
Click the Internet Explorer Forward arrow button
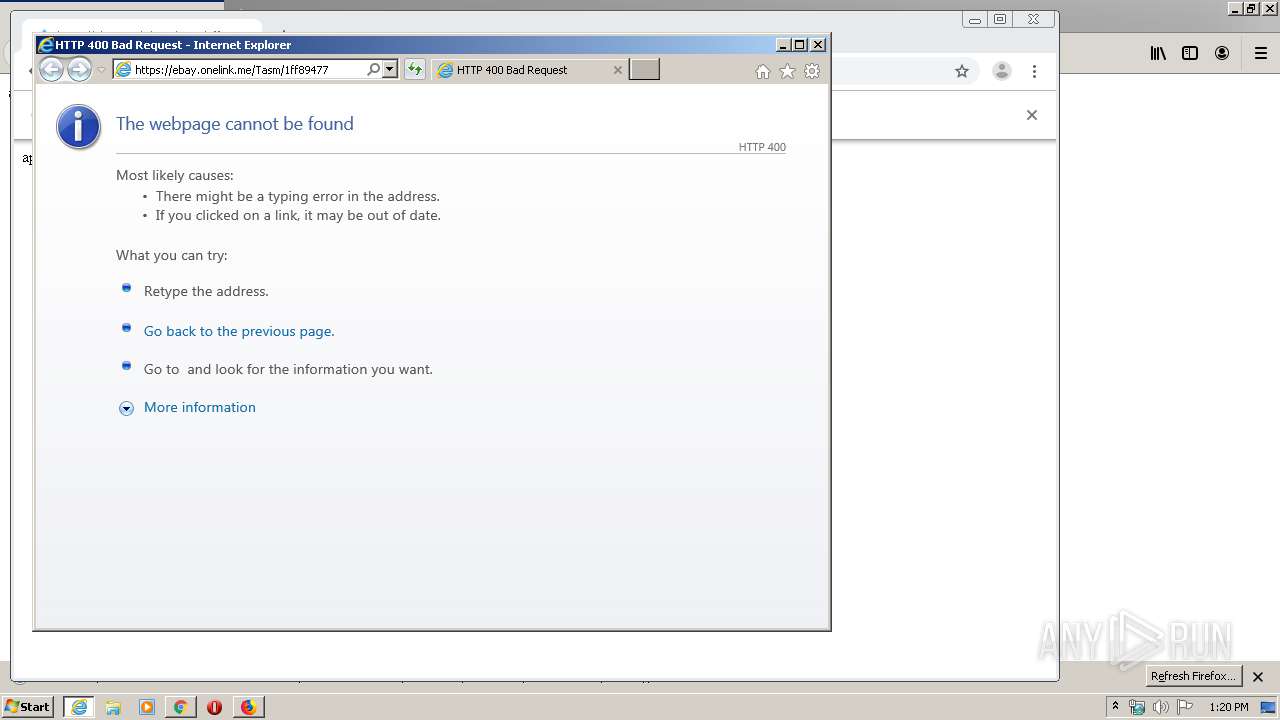click(79, 69)
